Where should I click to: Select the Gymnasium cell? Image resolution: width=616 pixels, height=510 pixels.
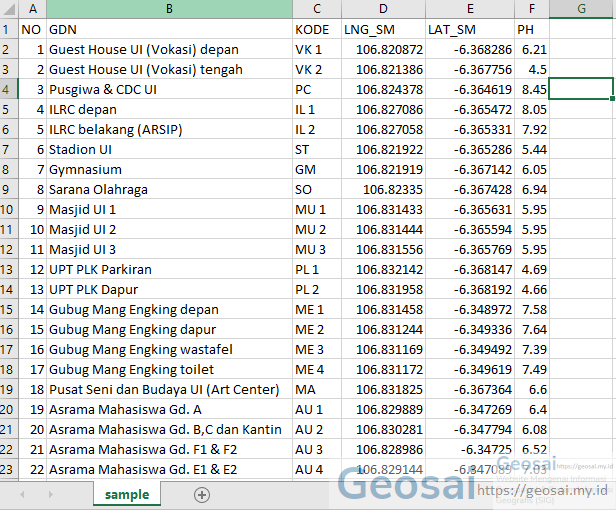pos(169,169)
